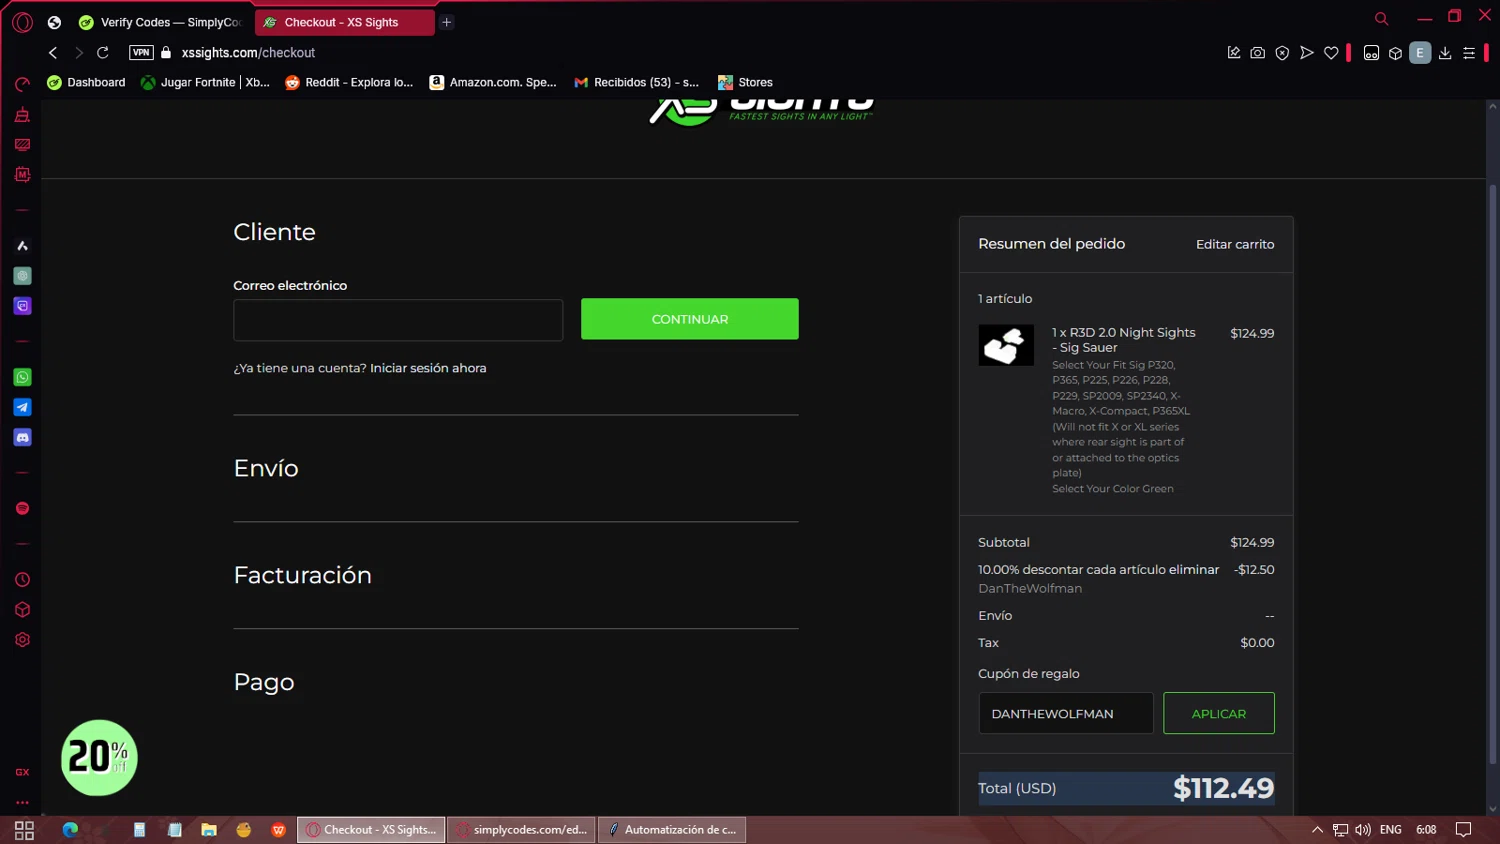Open the snapshot camera tool

point(1258,53)
